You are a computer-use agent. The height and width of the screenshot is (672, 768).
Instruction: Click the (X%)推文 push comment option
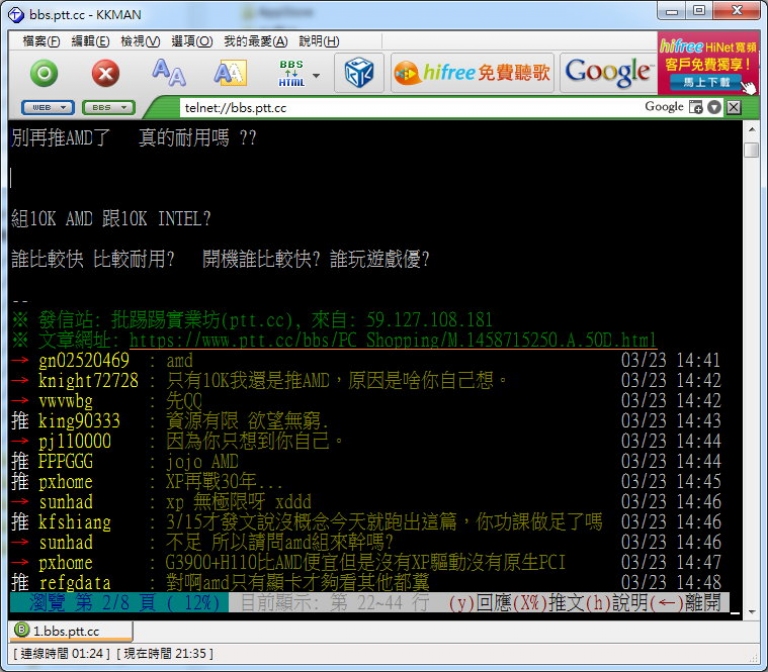click(548, 603)
